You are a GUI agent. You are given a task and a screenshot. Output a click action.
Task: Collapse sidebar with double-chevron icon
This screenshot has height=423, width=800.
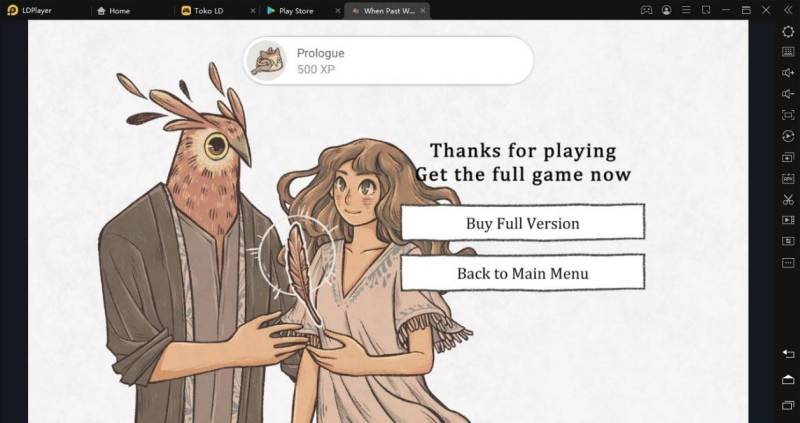point(786,10)
